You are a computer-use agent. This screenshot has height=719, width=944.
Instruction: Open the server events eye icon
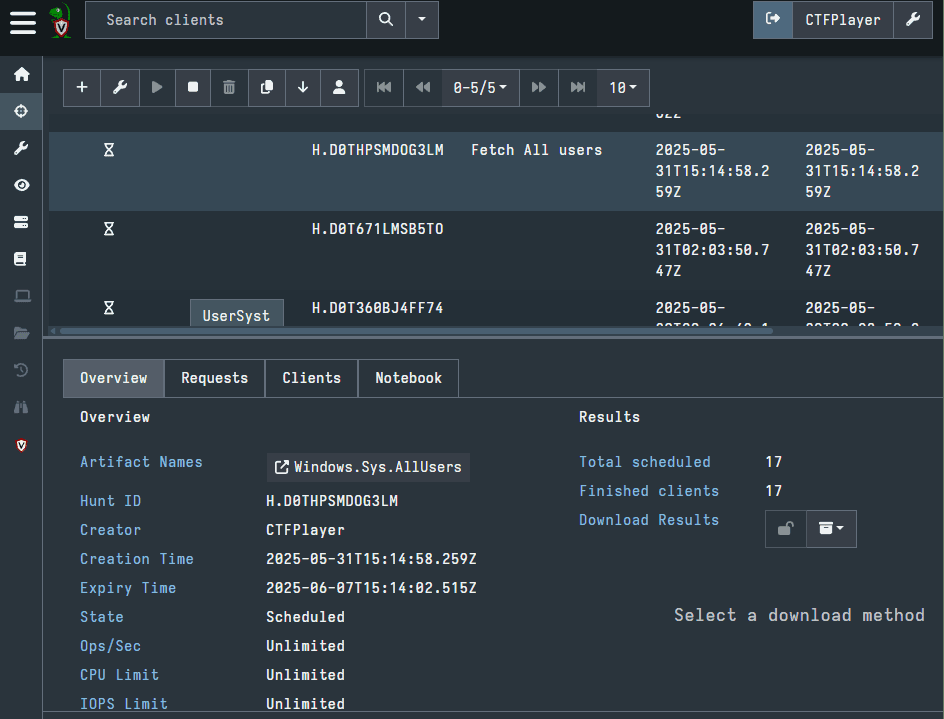(21, 185)
